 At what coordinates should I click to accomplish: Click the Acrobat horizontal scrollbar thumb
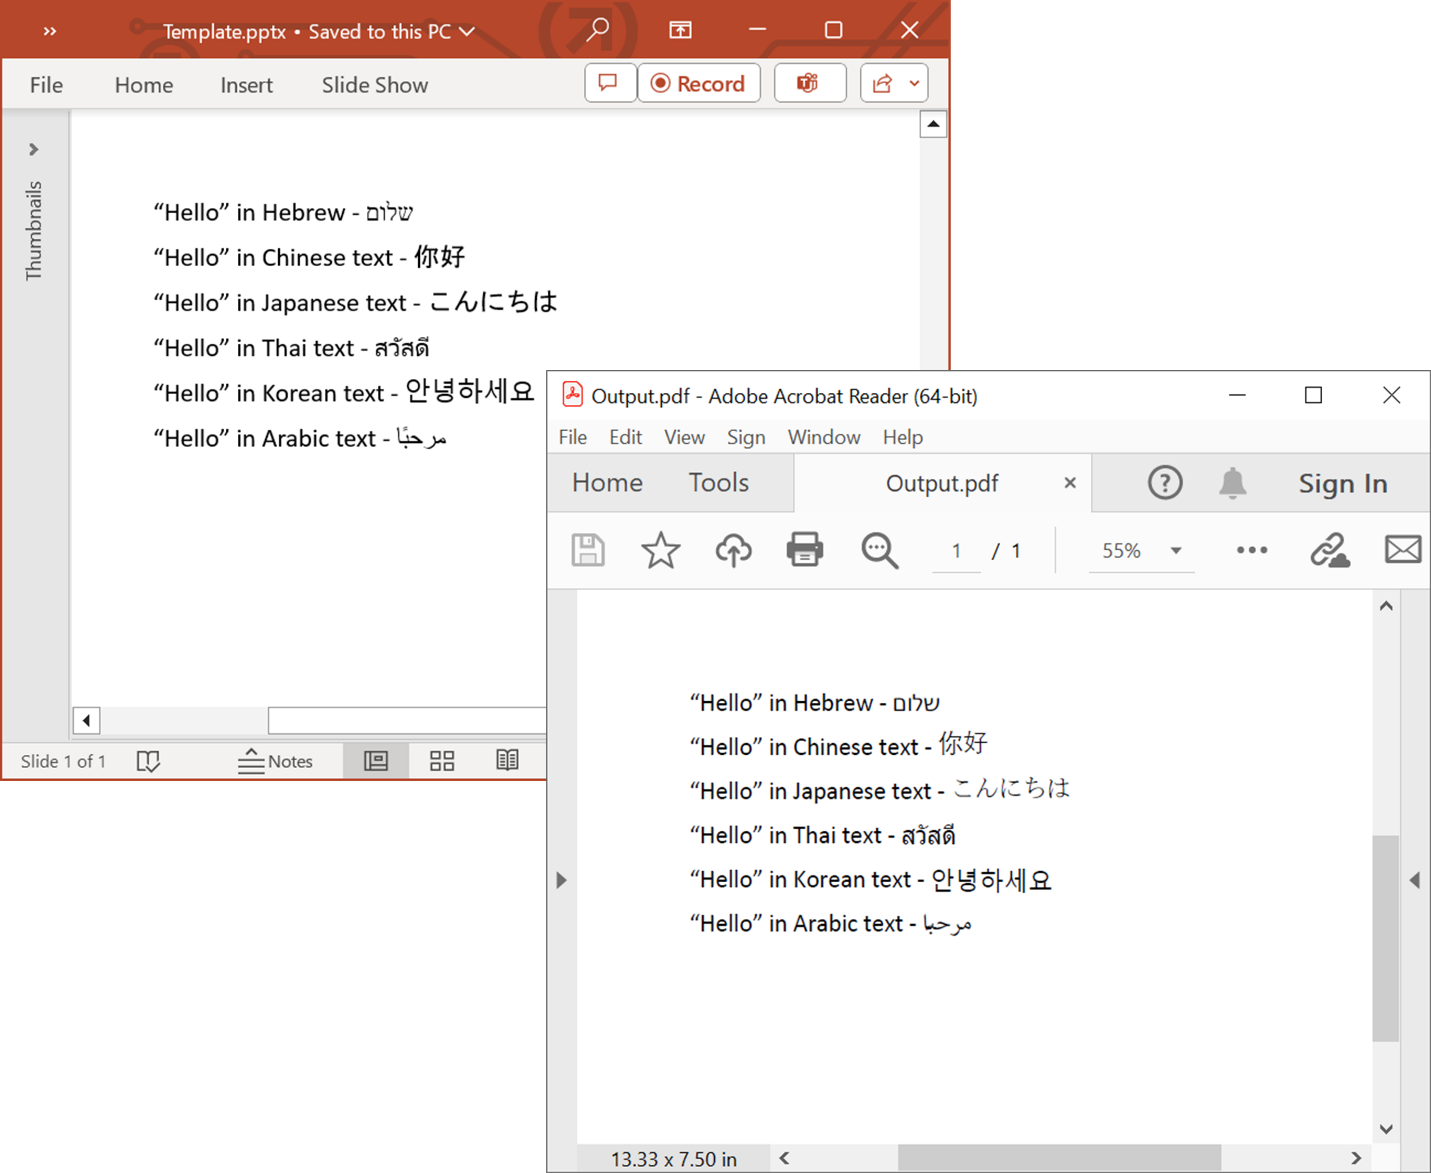click(1059, 1158)
